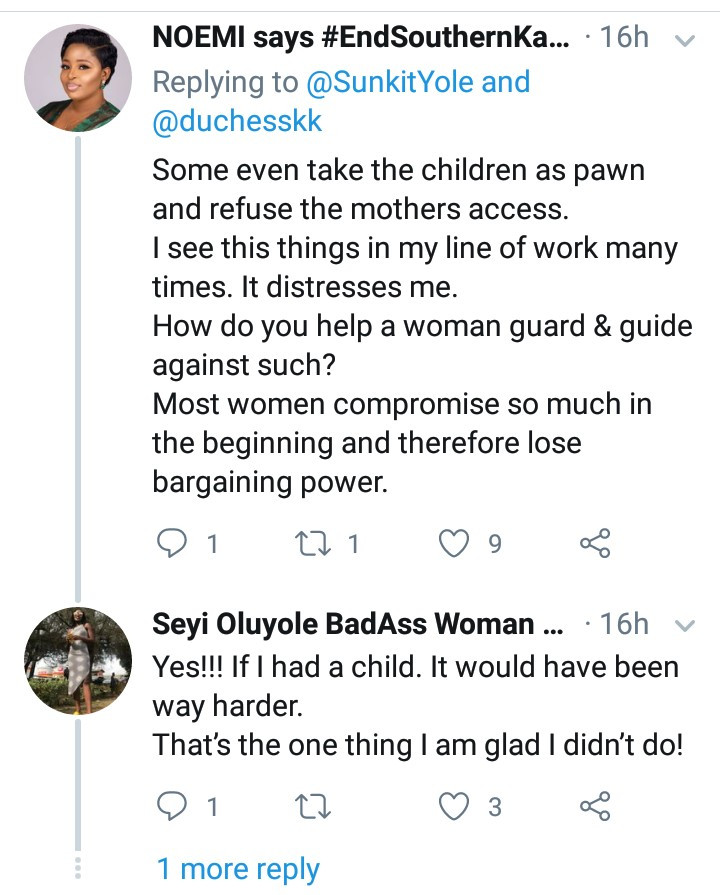The image size is (720, 895).
Task: Share NOEMI's tweet using share icon
Action: 595,543
